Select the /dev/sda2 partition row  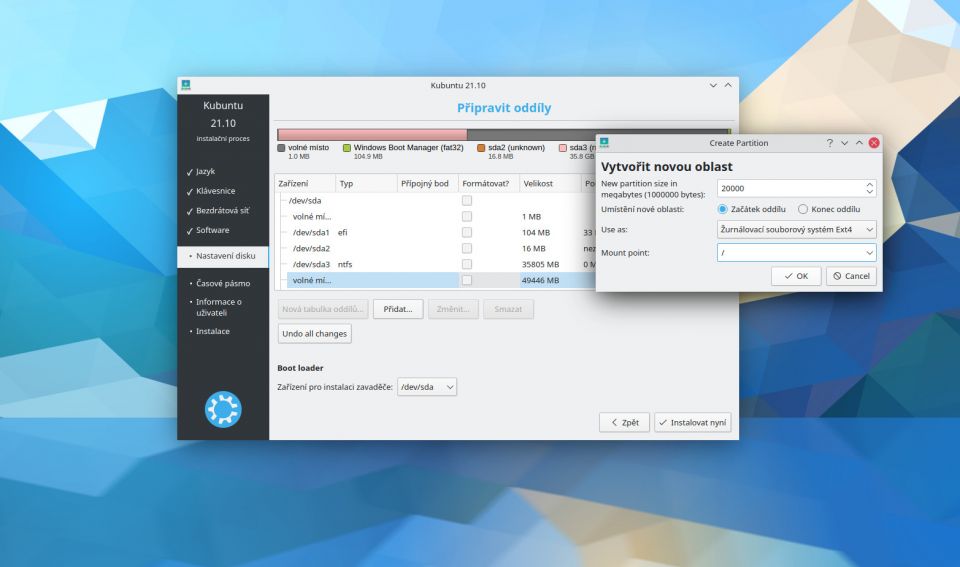coord(435,248)
